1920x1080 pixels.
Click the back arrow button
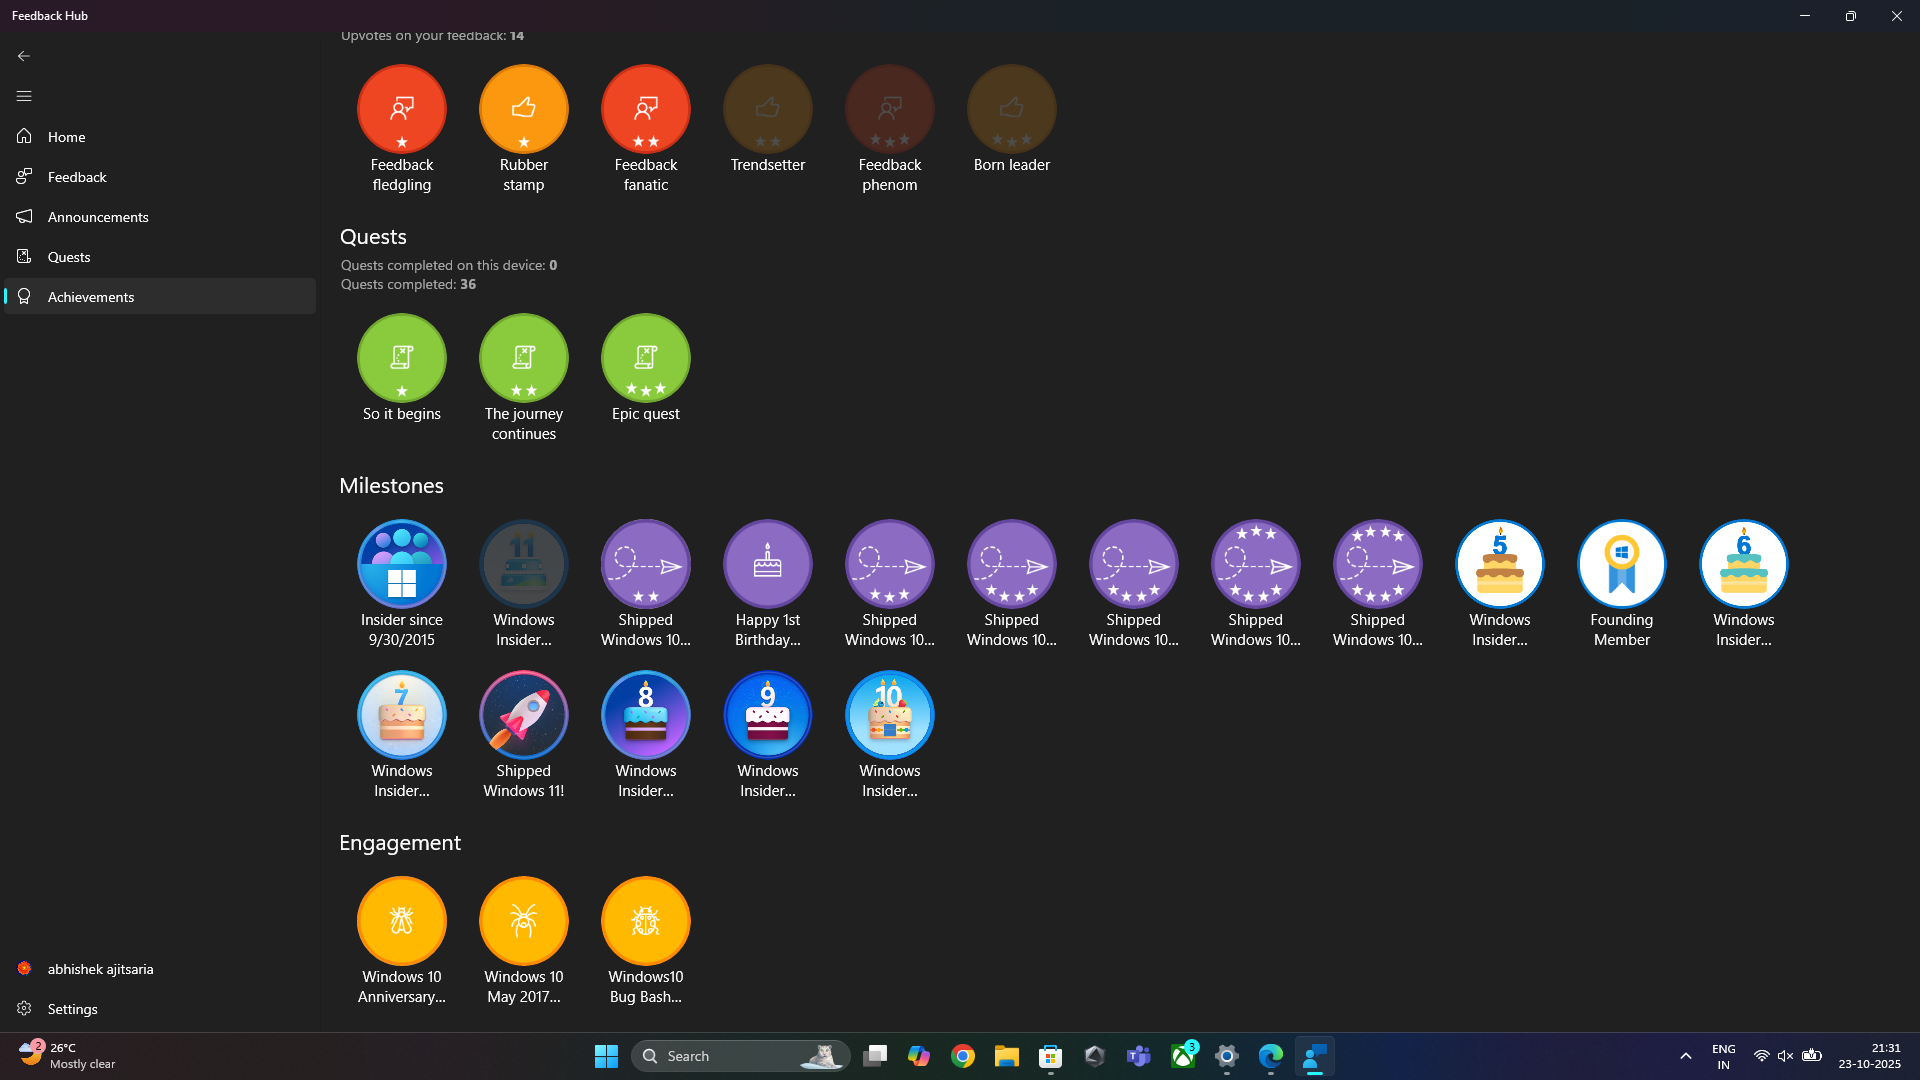click(x=24, y=56)
